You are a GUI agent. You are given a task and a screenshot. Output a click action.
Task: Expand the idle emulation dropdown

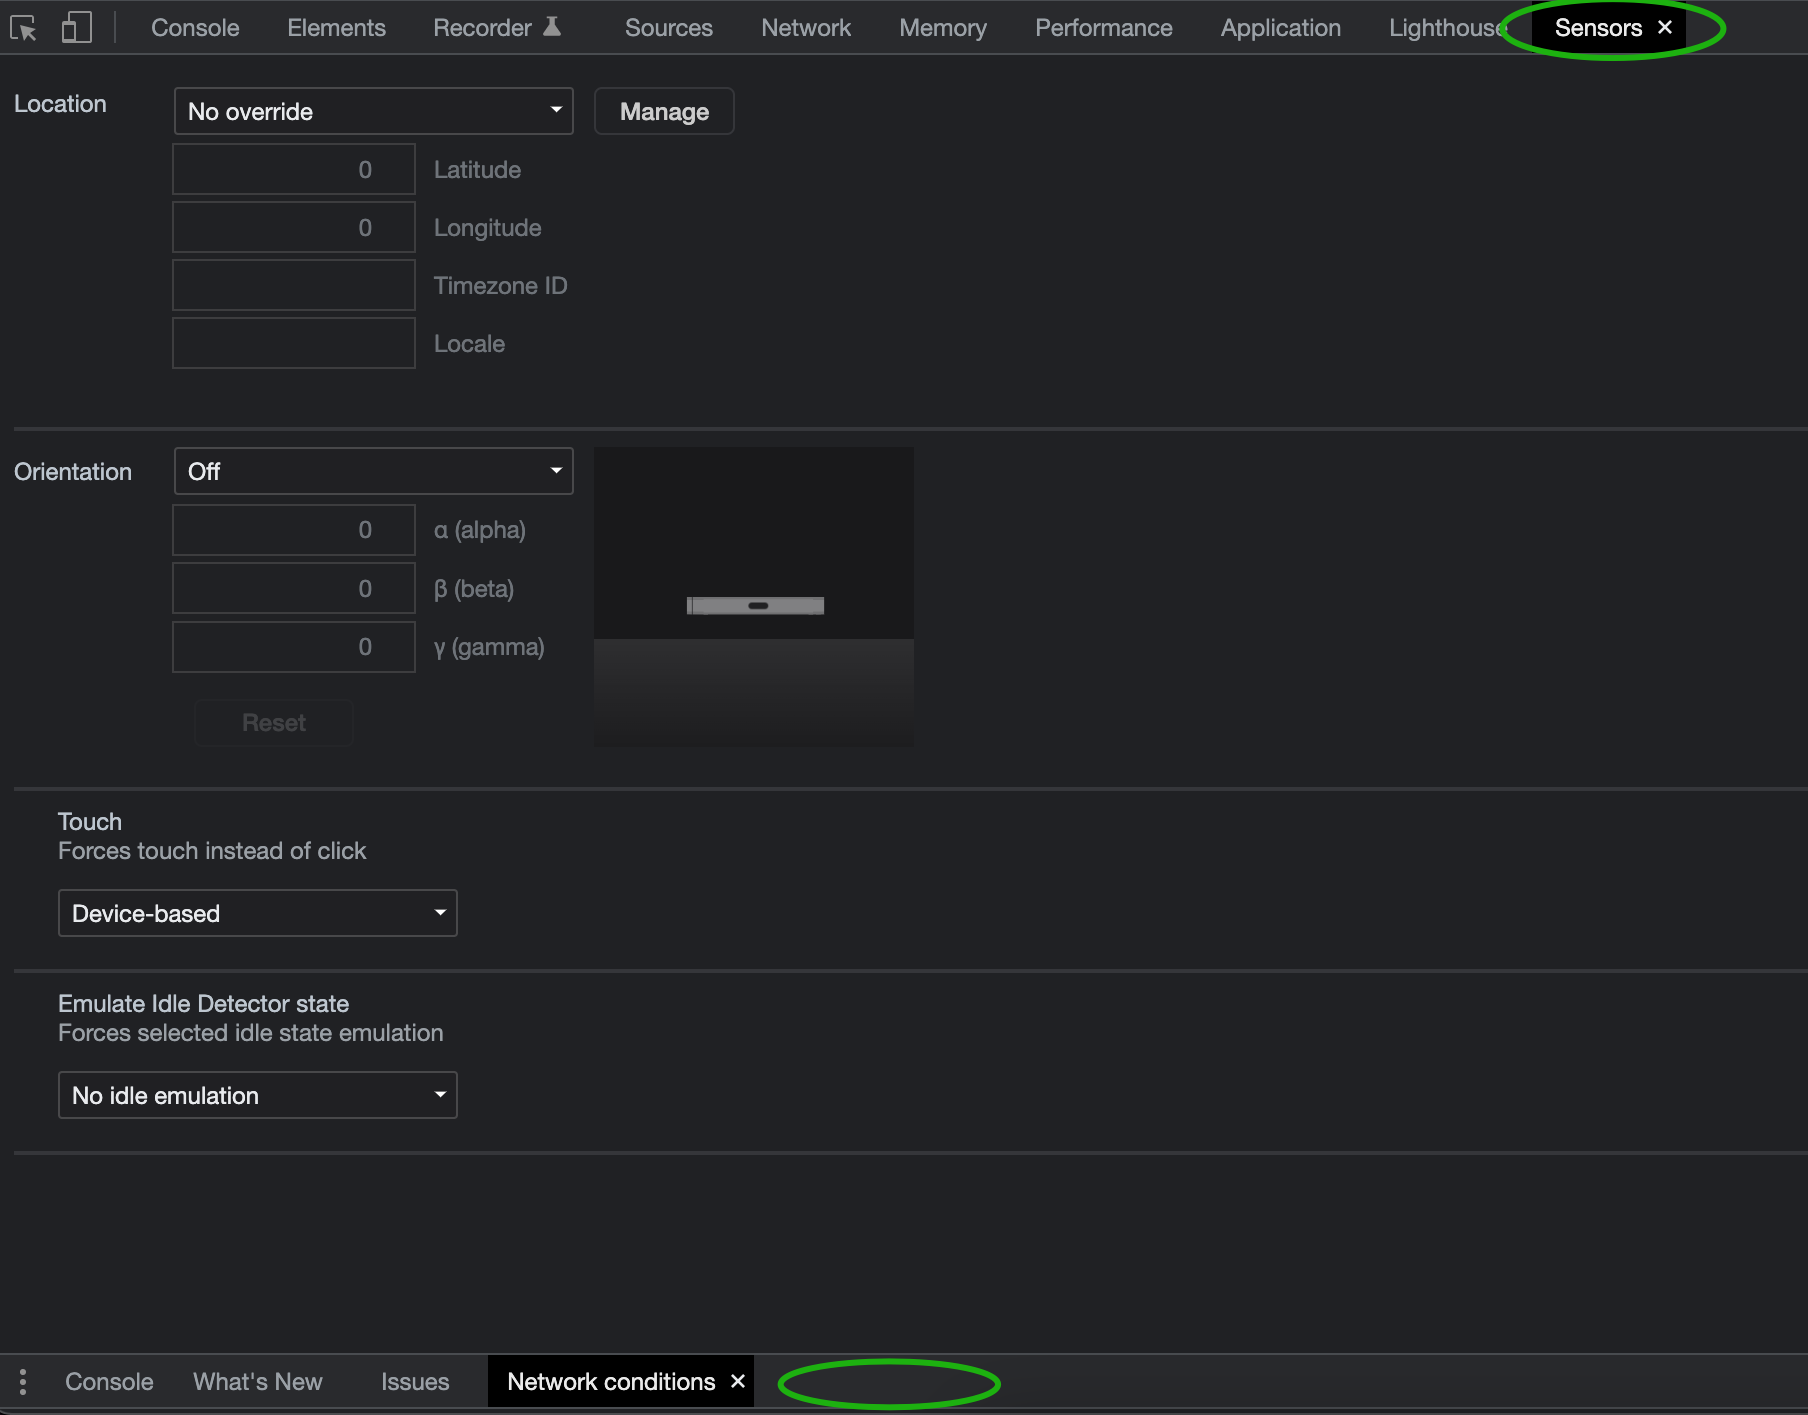coord(257,1095)
